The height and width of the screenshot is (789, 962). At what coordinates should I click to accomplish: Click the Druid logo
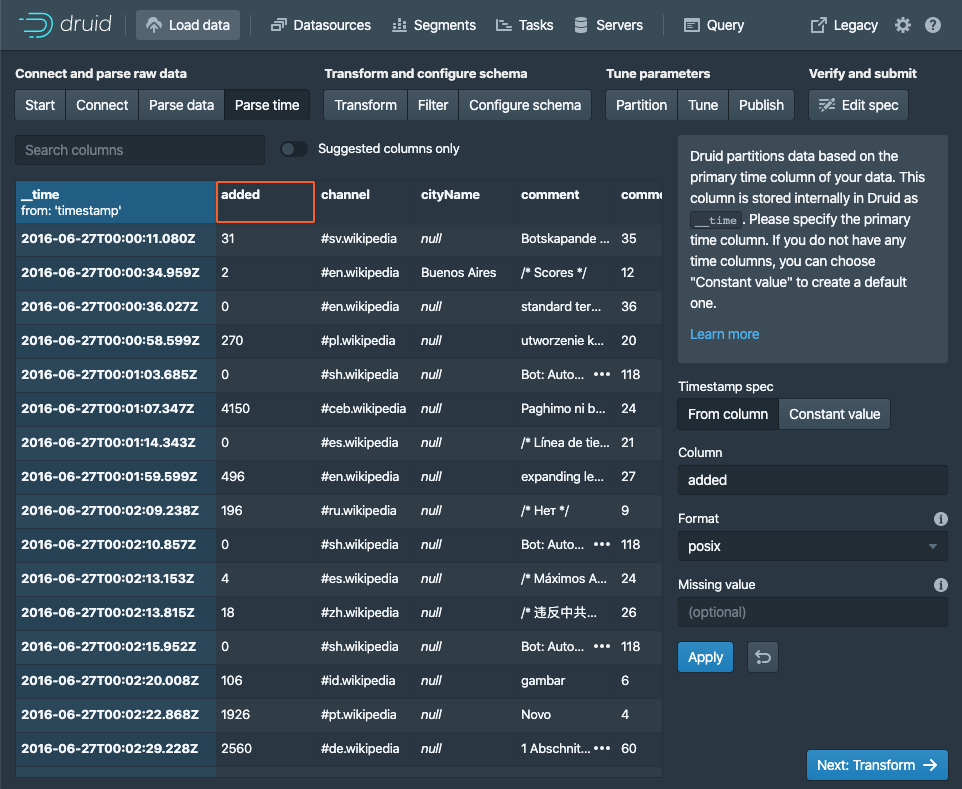pyautogui.click(x=65, y=25)
